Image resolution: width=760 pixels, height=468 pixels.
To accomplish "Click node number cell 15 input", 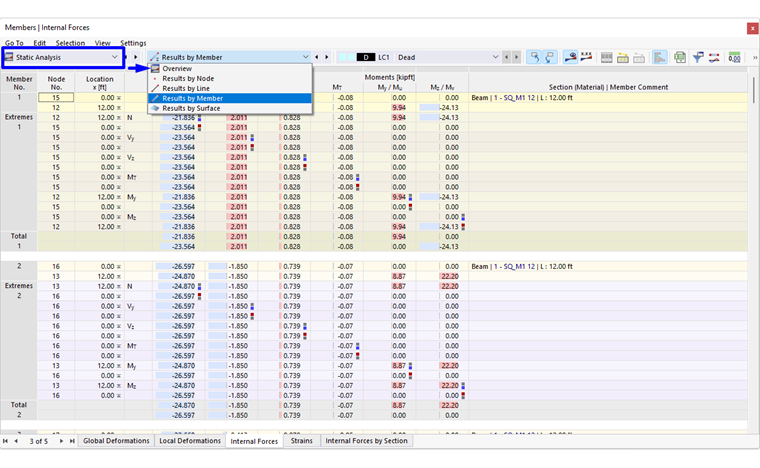I will [x=56, y=98].
